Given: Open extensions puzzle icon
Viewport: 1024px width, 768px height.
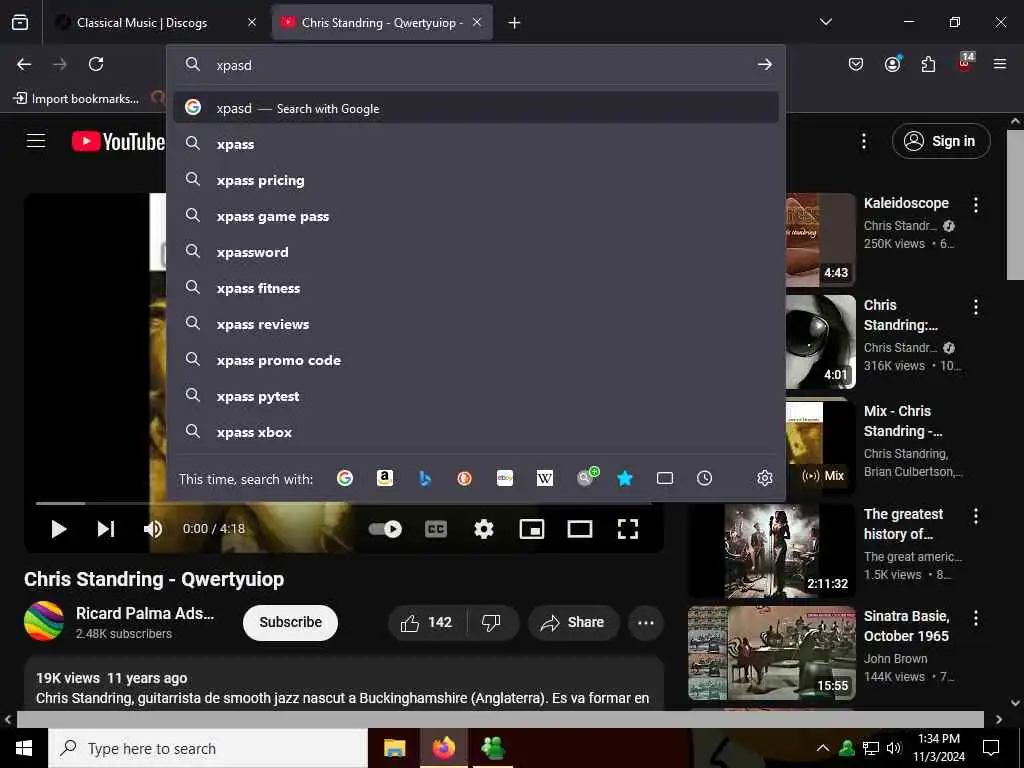Looking at the screenshot, I should (928, 64).
